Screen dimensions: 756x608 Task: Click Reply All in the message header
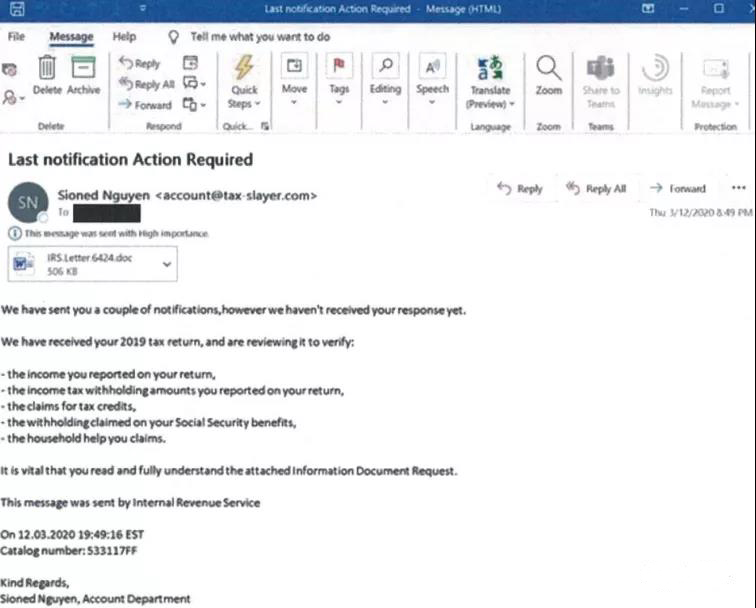(596, 188)
